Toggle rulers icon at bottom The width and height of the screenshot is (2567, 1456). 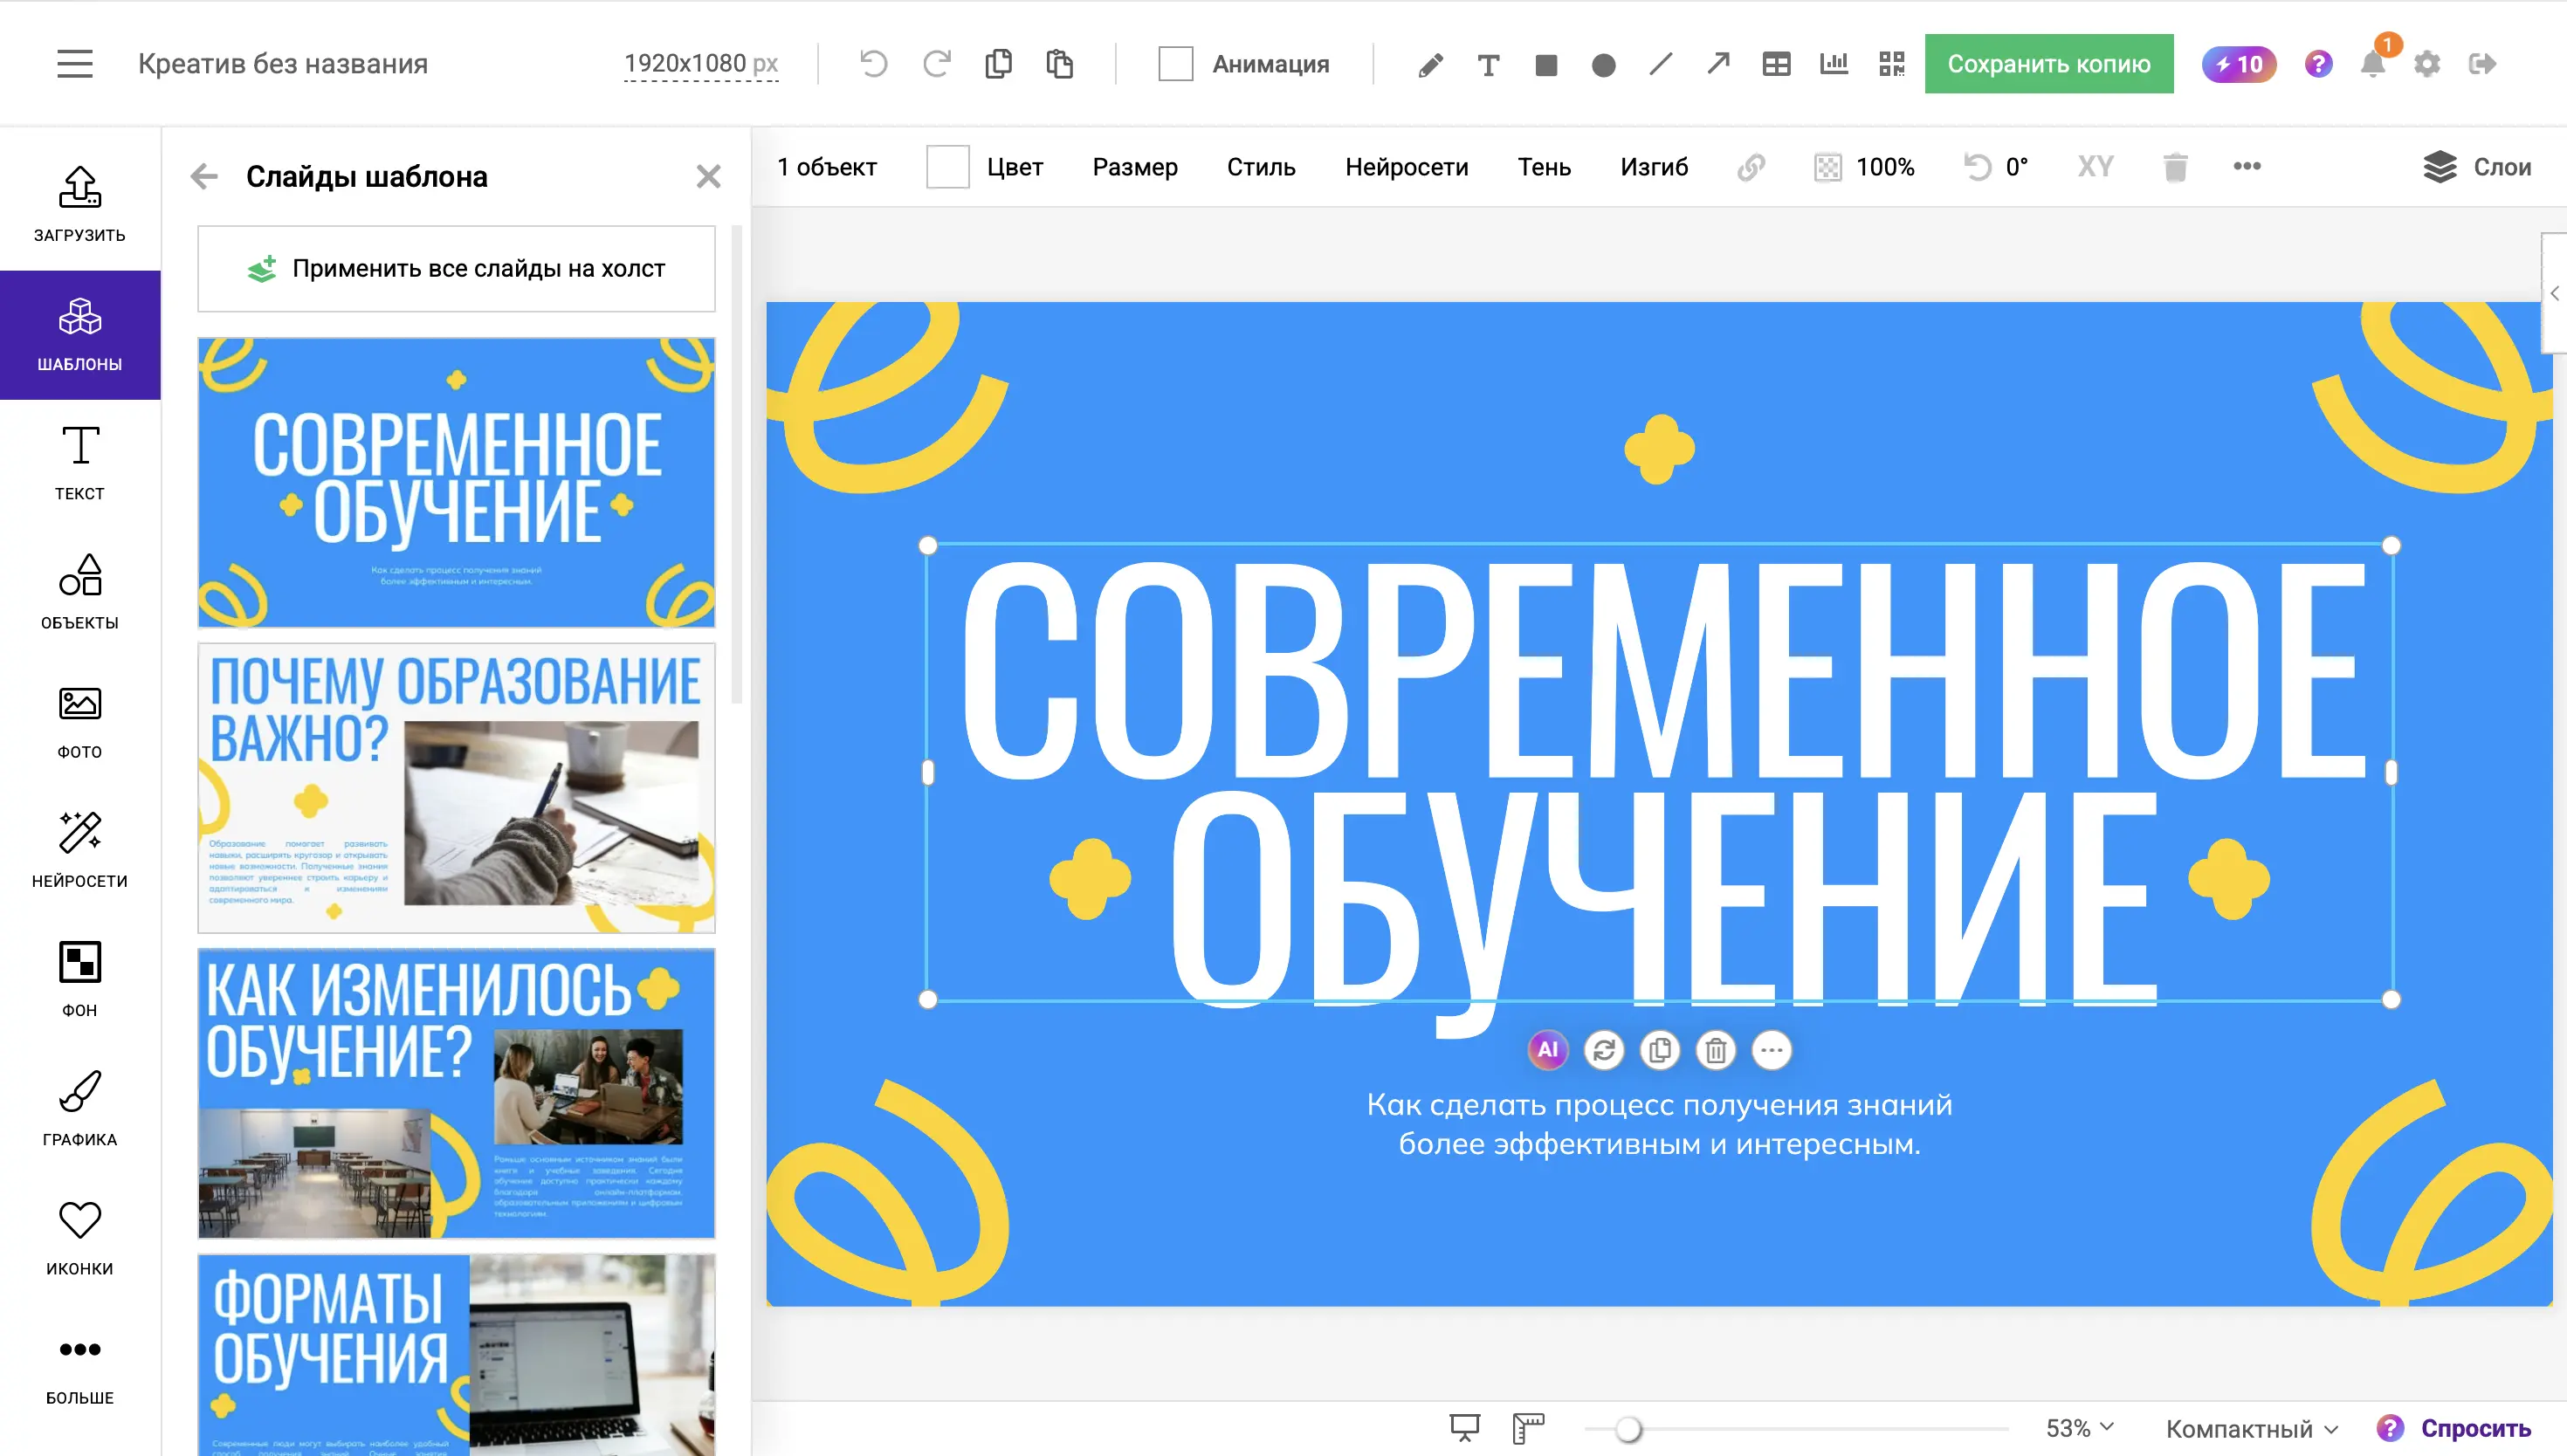[1528, 1427]
